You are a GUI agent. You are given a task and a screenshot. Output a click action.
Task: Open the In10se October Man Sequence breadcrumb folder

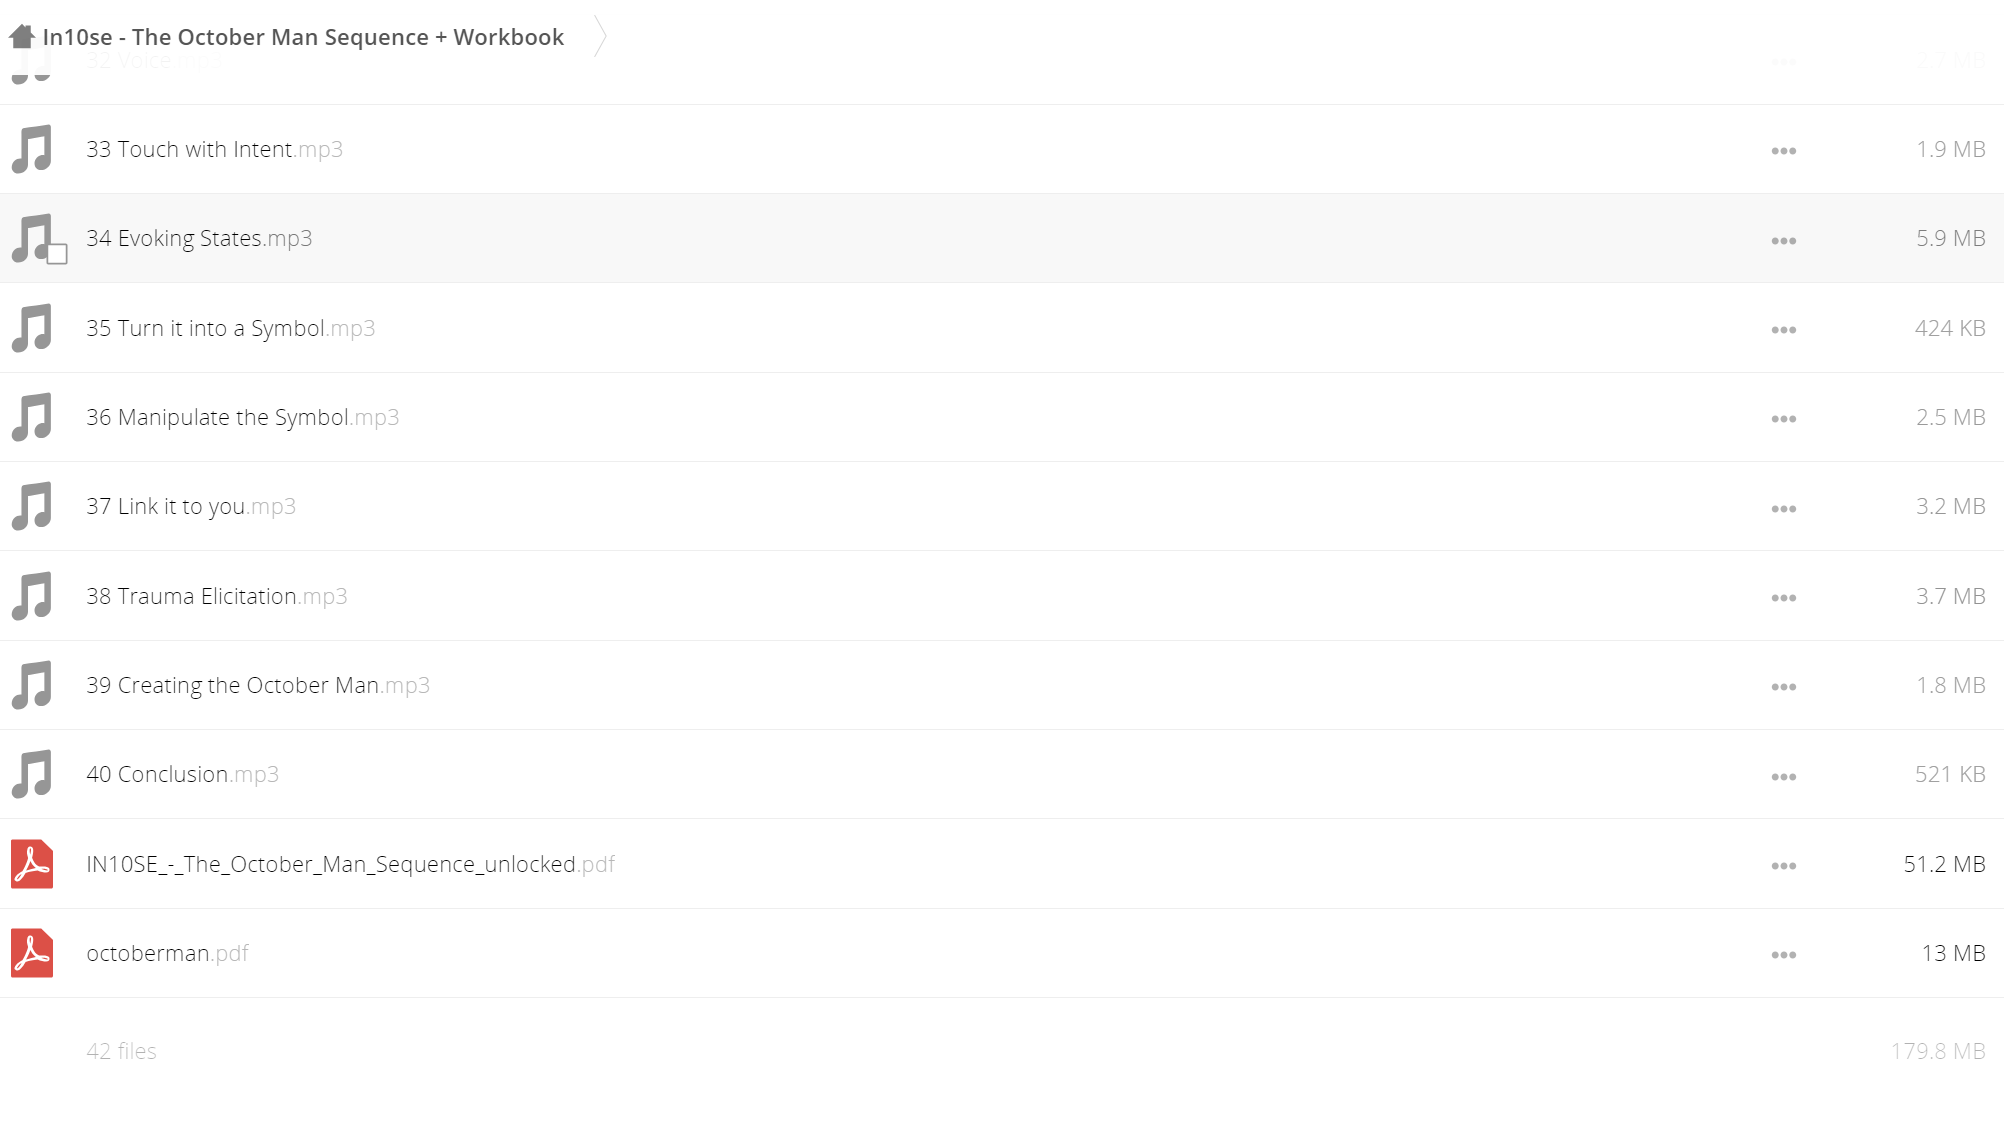tap(303, 37)
